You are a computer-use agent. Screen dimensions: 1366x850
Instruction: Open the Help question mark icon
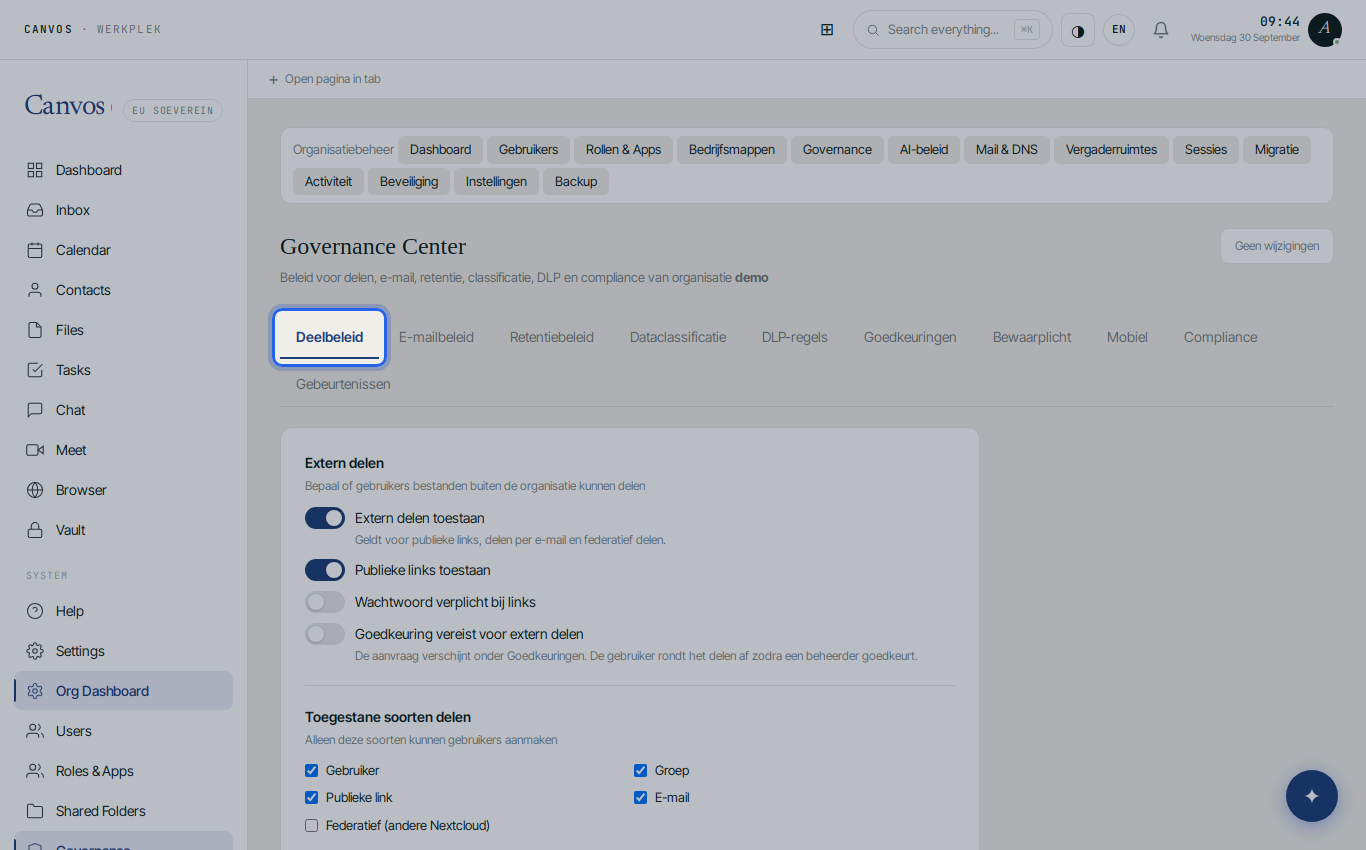pyautogui.click(x=35, y=611)
